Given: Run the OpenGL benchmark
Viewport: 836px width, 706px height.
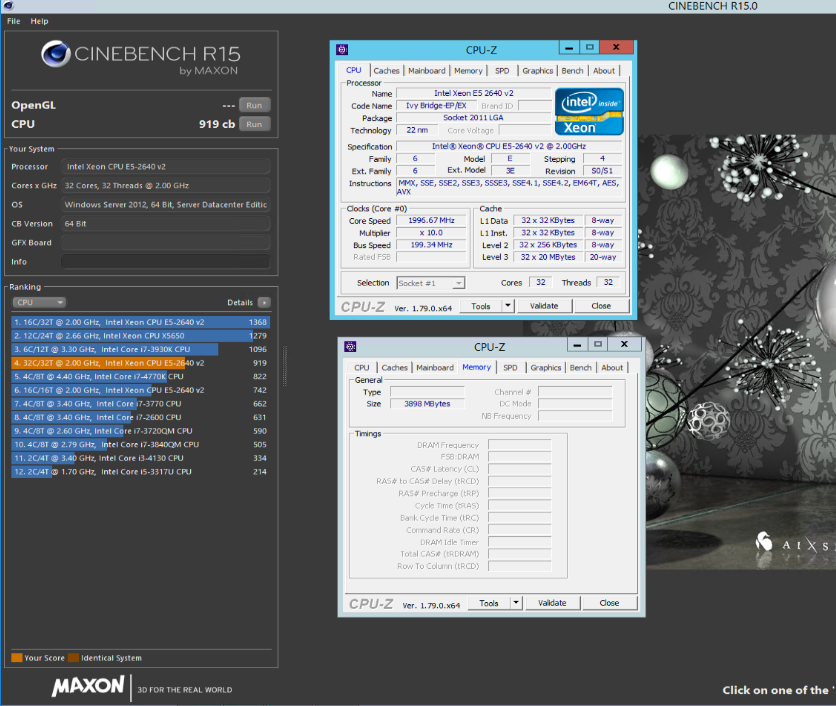Looking at the screenshot, I should pyautogui.click(x=254, y=105).
